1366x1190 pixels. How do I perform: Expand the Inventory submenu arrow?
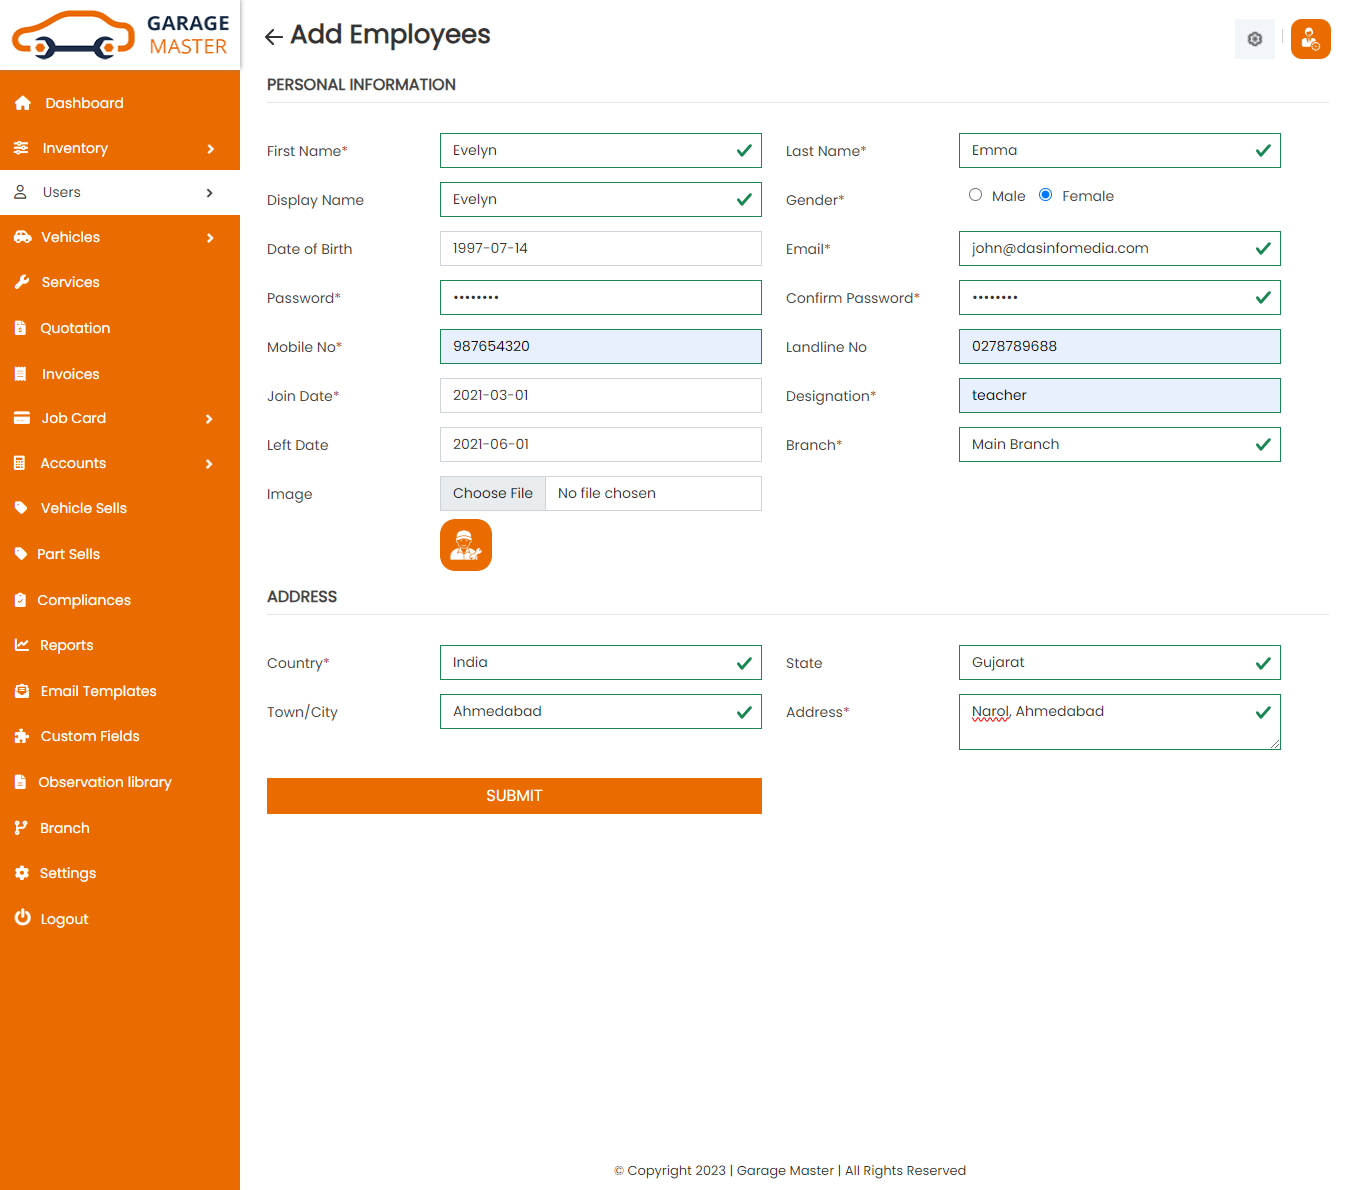pos(210,149)
